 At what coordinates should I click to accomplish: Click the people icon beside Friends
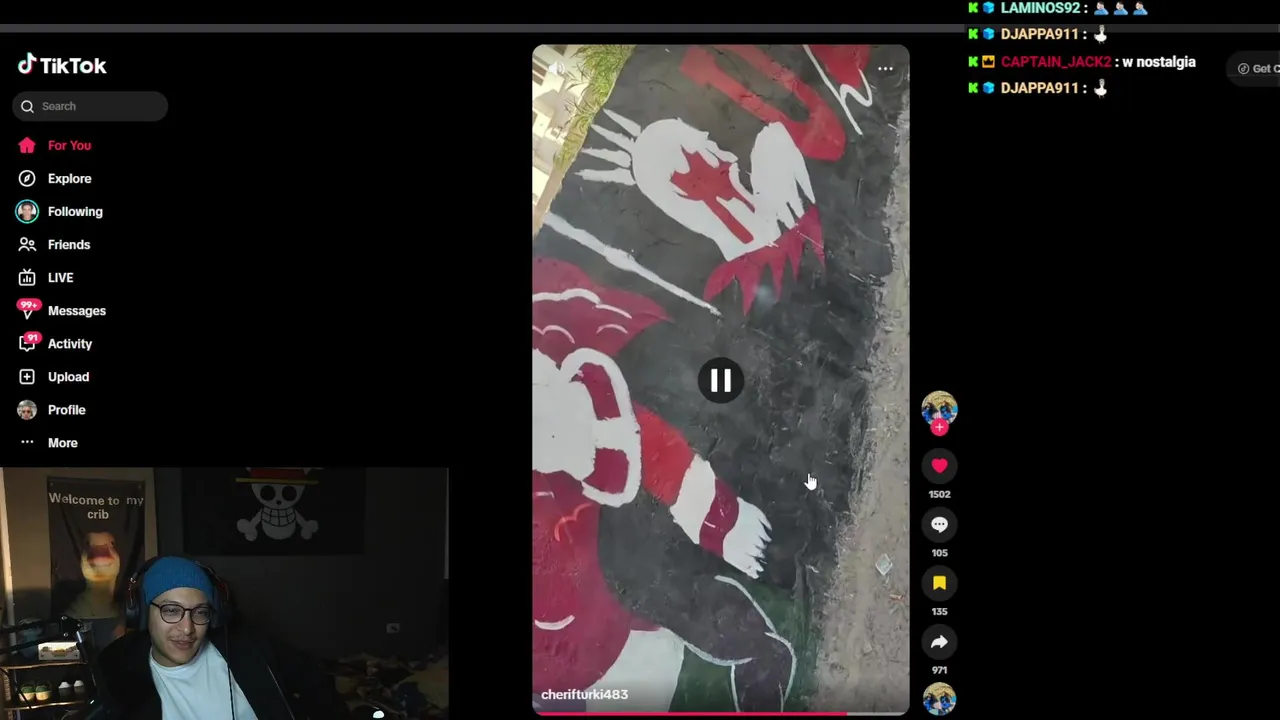pyautogui.click(x=27, y=244)
